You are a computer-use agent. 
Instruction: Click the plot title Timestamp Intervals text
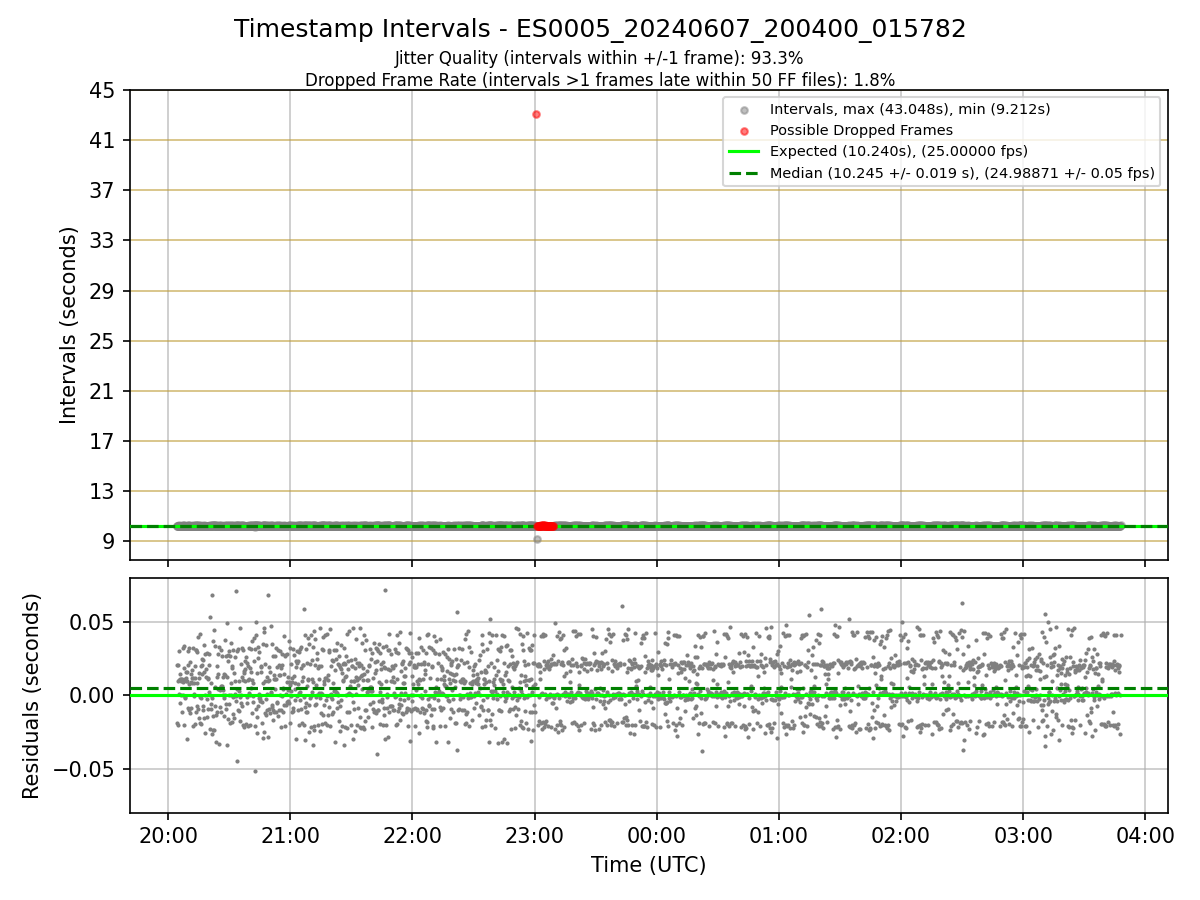[x=600, y=29]
